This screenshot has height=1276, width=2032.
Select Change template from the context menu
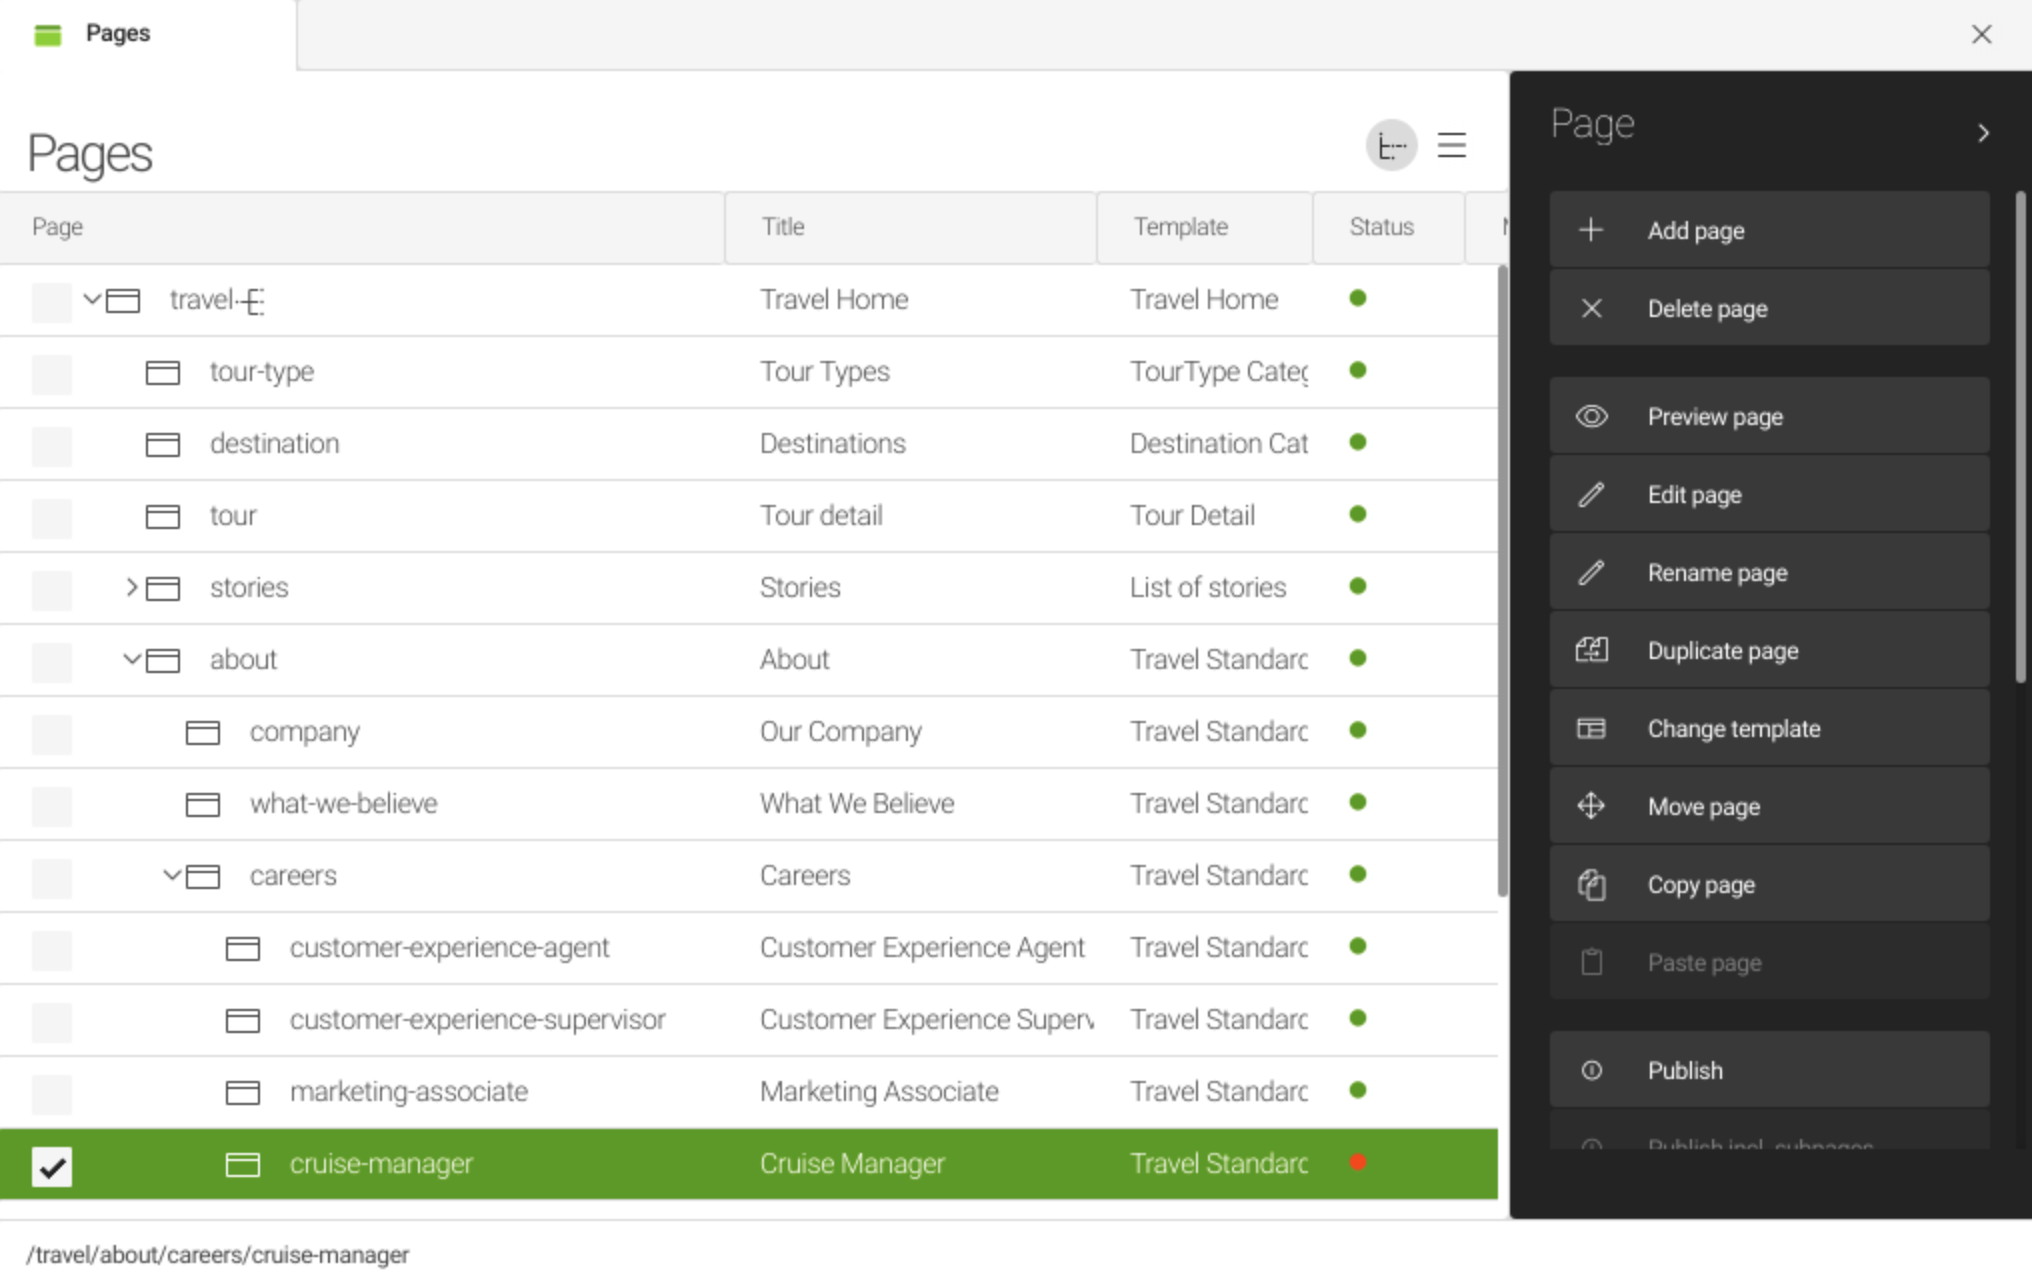pos(1735,729)
